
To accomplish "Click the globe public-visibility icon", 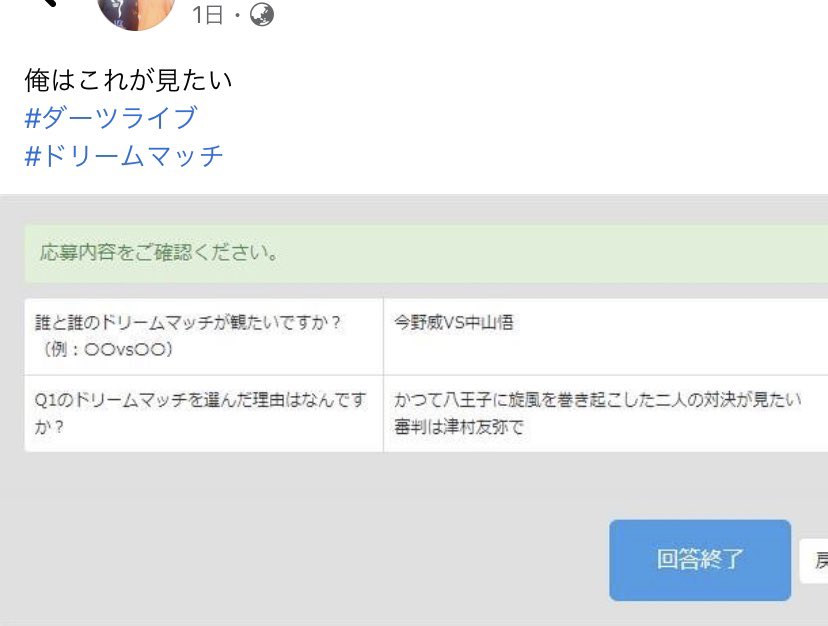I will 261,14.
